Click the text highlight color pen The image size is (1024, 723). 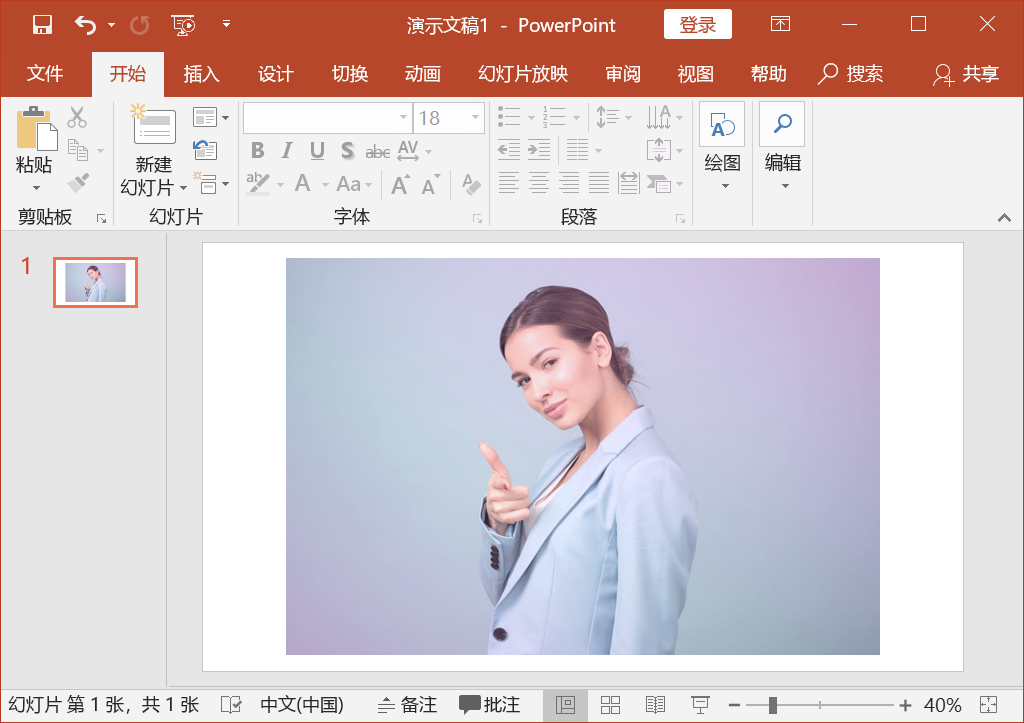tap(258, 184)
